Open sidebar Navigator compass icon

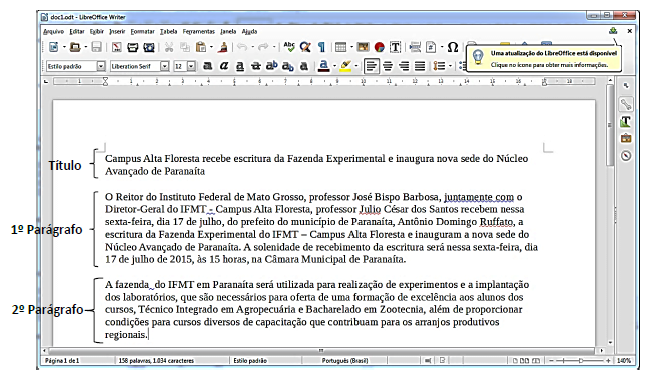click(626, 156)
